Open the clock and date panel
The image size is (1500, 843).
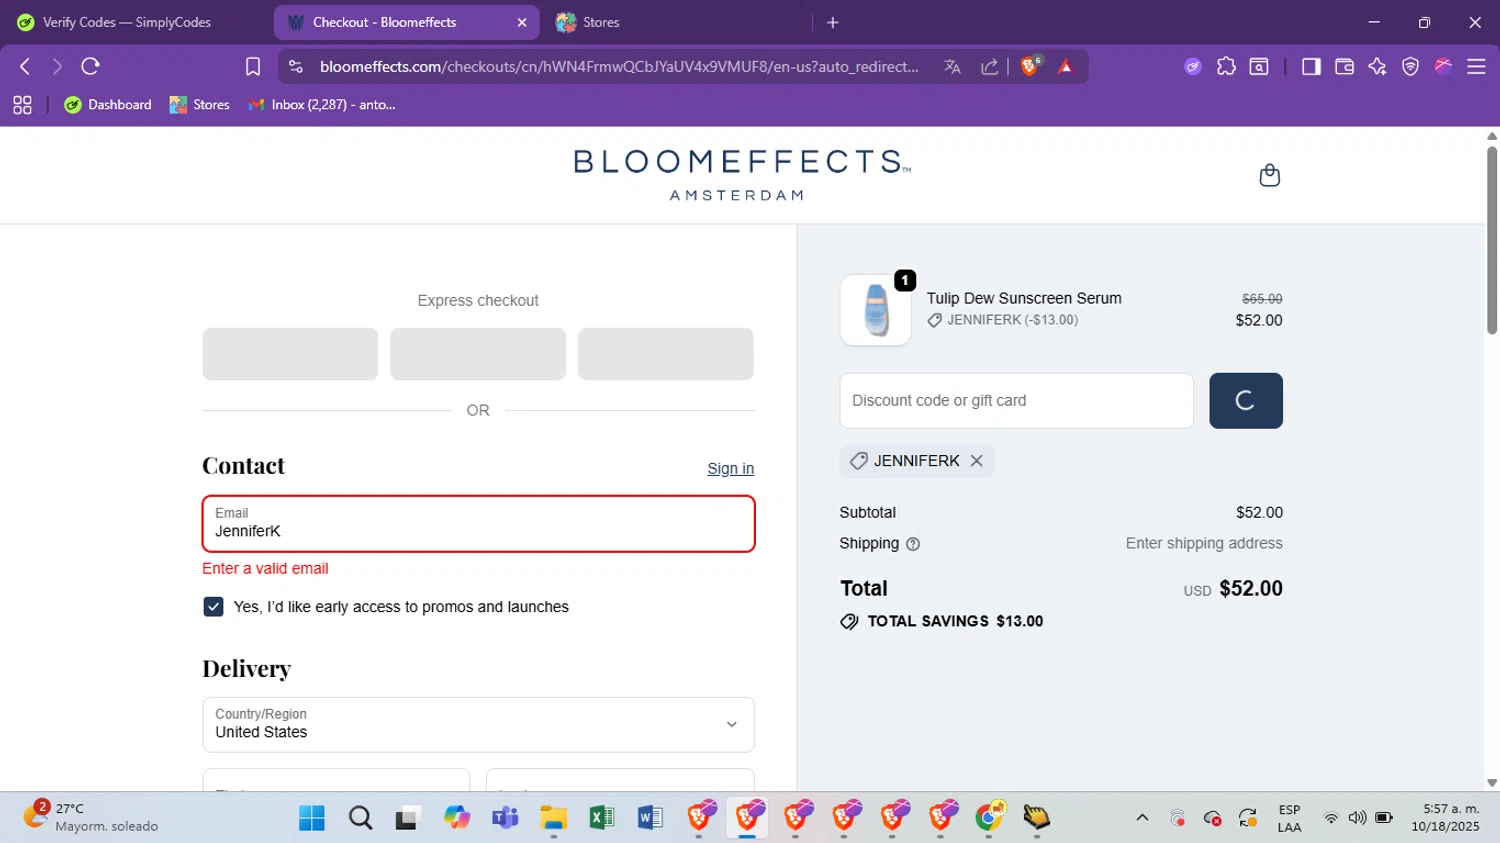1445,818
